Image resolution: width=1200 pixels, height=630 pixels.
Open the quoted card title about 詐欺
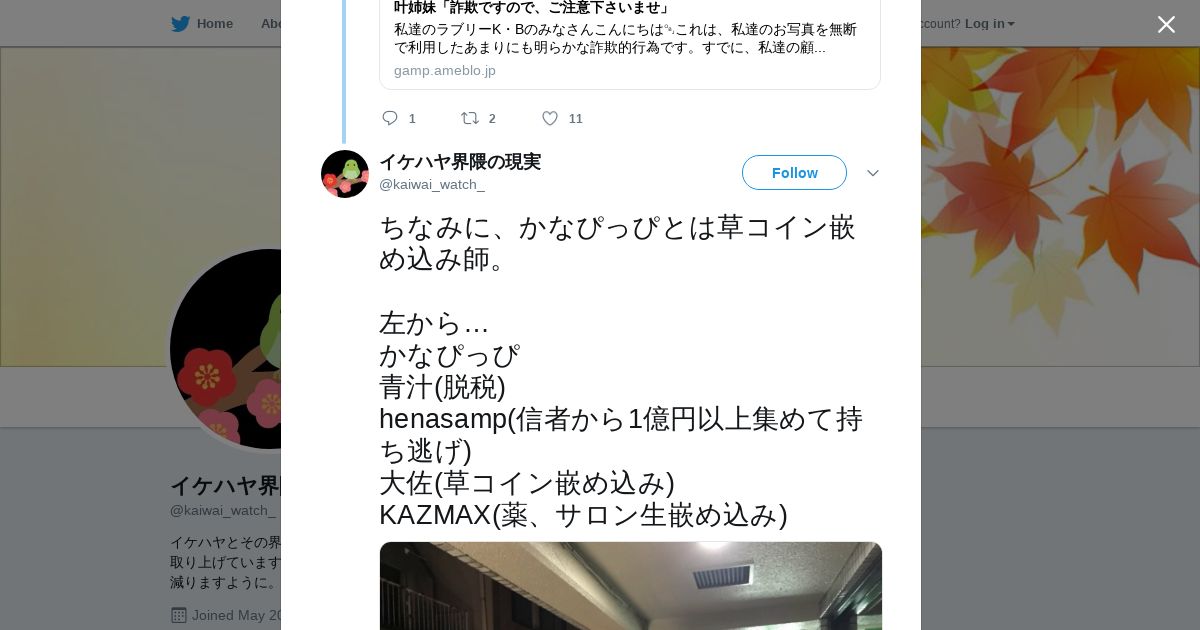click(531, 8)
